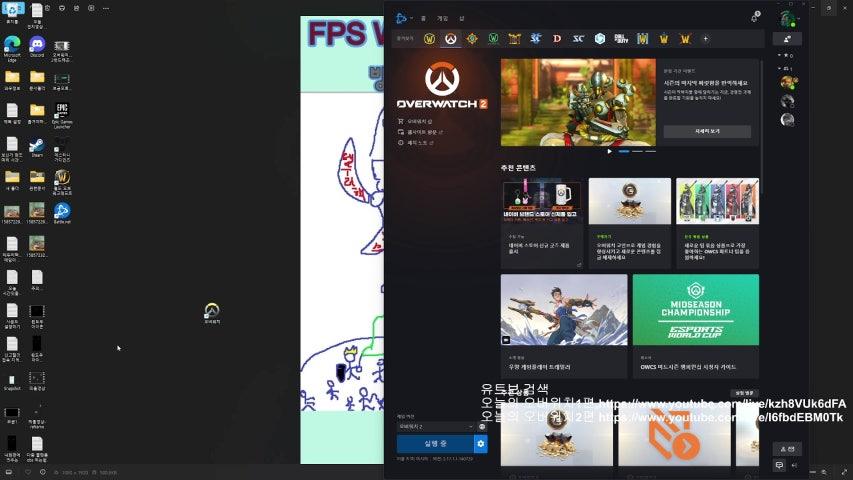The width and height of the screenshot is (853, 480).
Task: Click the add friend button
Action: [787, 39]
